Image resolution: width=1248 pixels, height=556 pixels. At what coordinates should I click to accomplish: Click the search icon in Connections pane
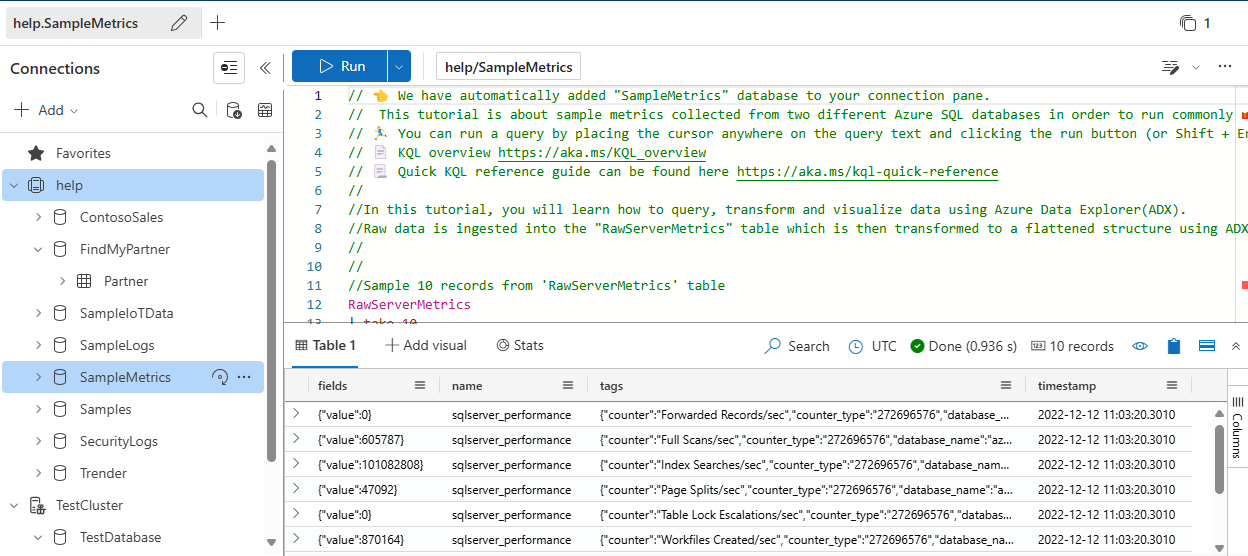200,110
